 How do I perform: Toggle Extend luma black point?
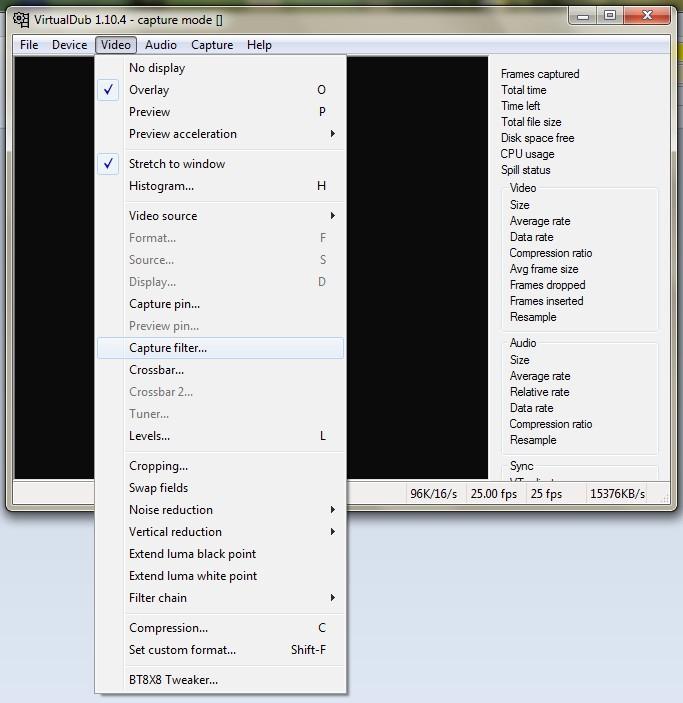pos(220,554)
